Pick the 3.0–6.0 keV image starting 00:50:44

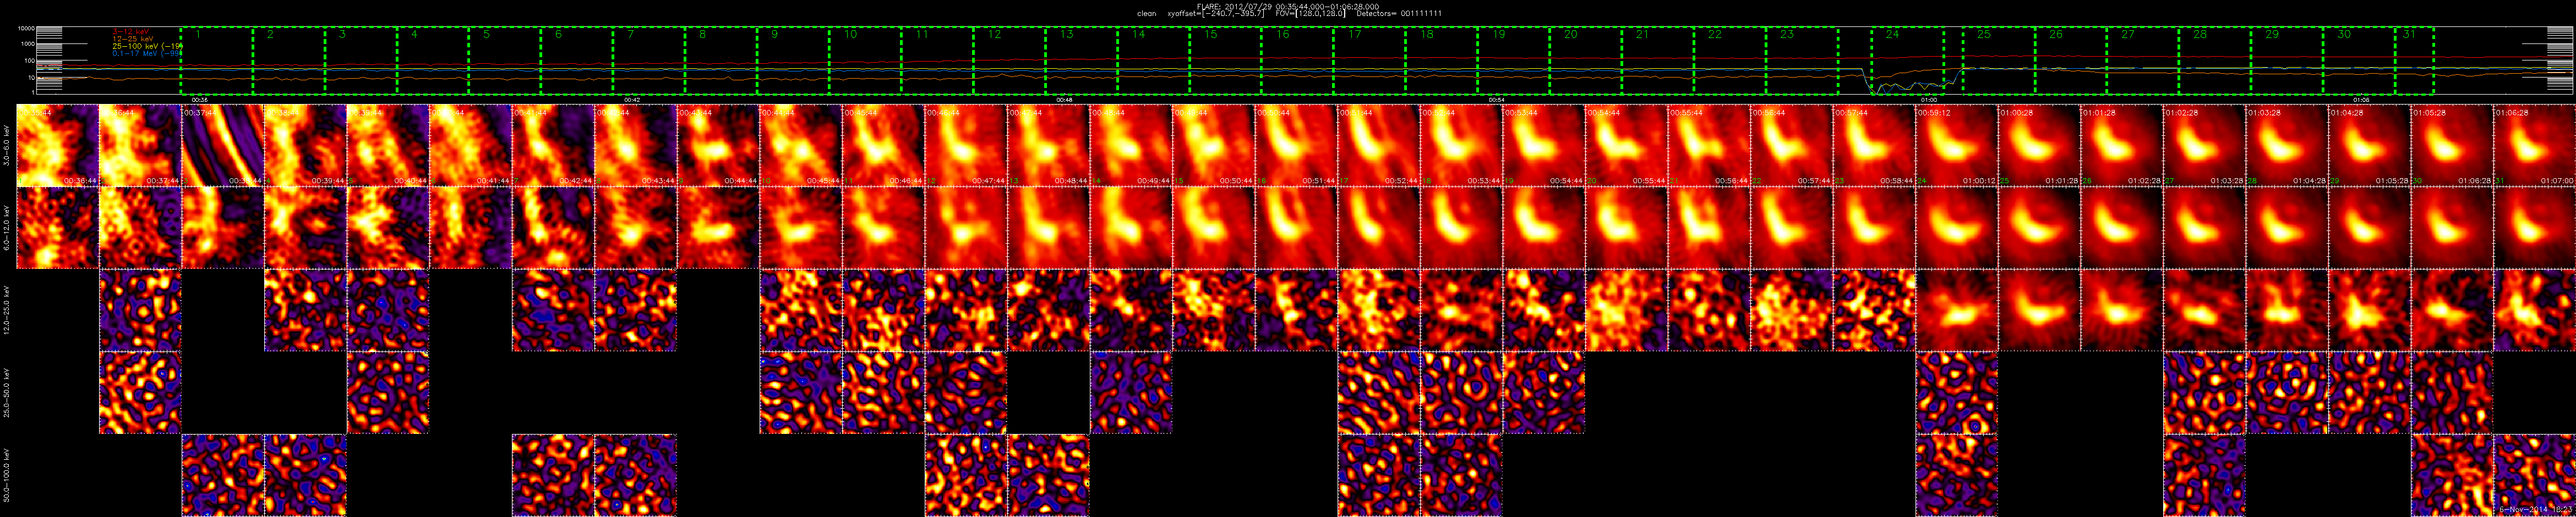(x=1296, y=145)
